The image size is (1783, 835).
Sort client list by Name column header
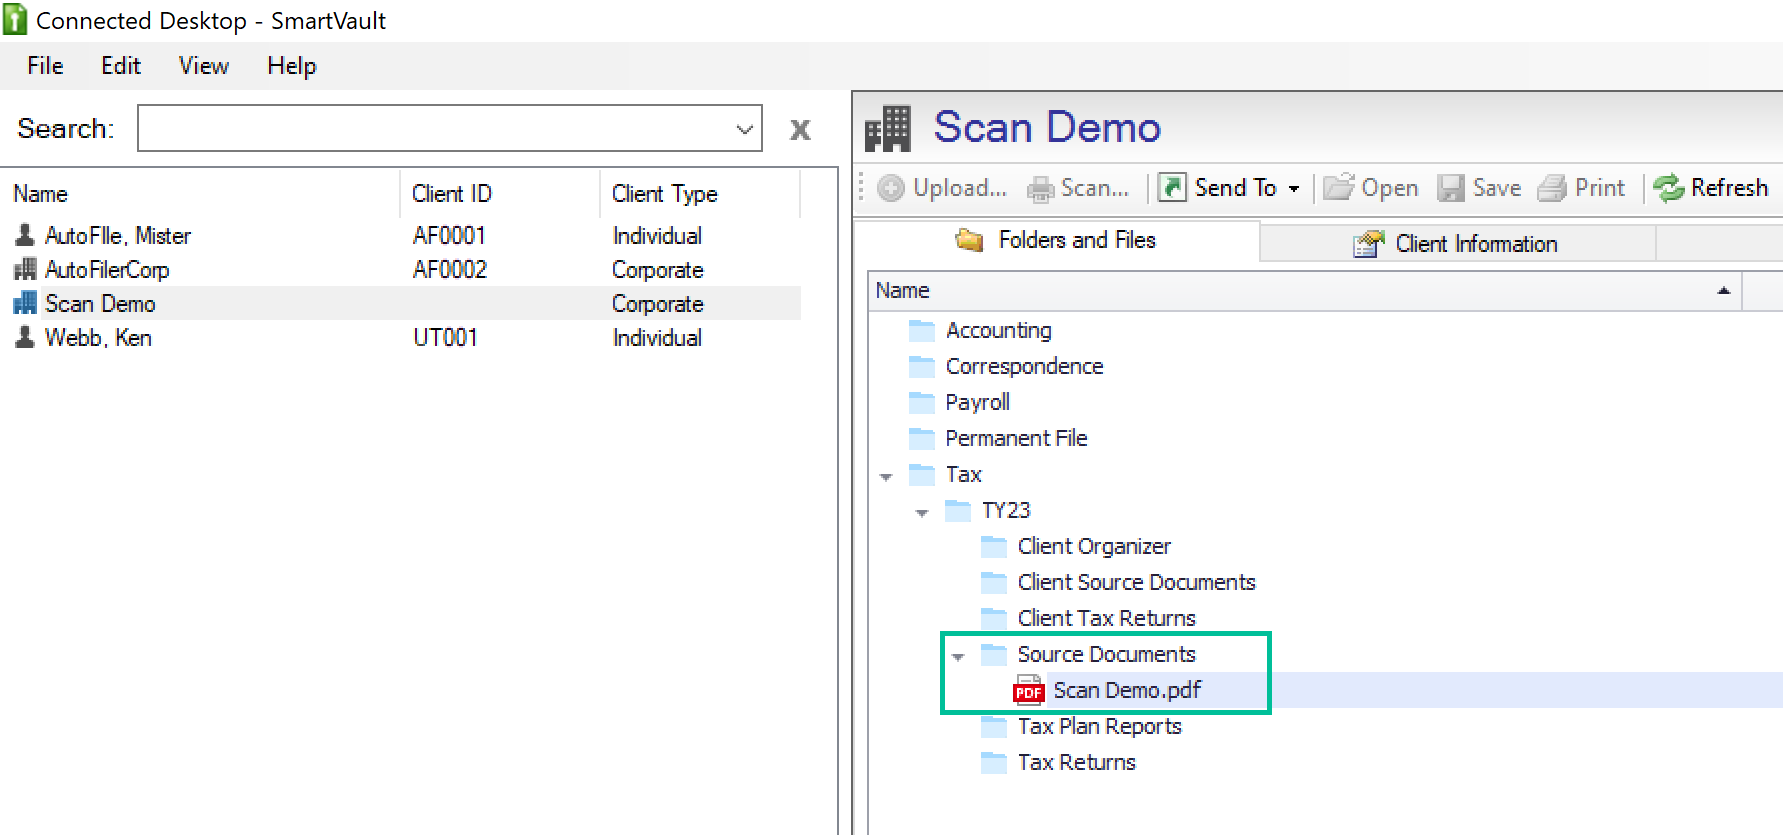(x=41, y=194)
